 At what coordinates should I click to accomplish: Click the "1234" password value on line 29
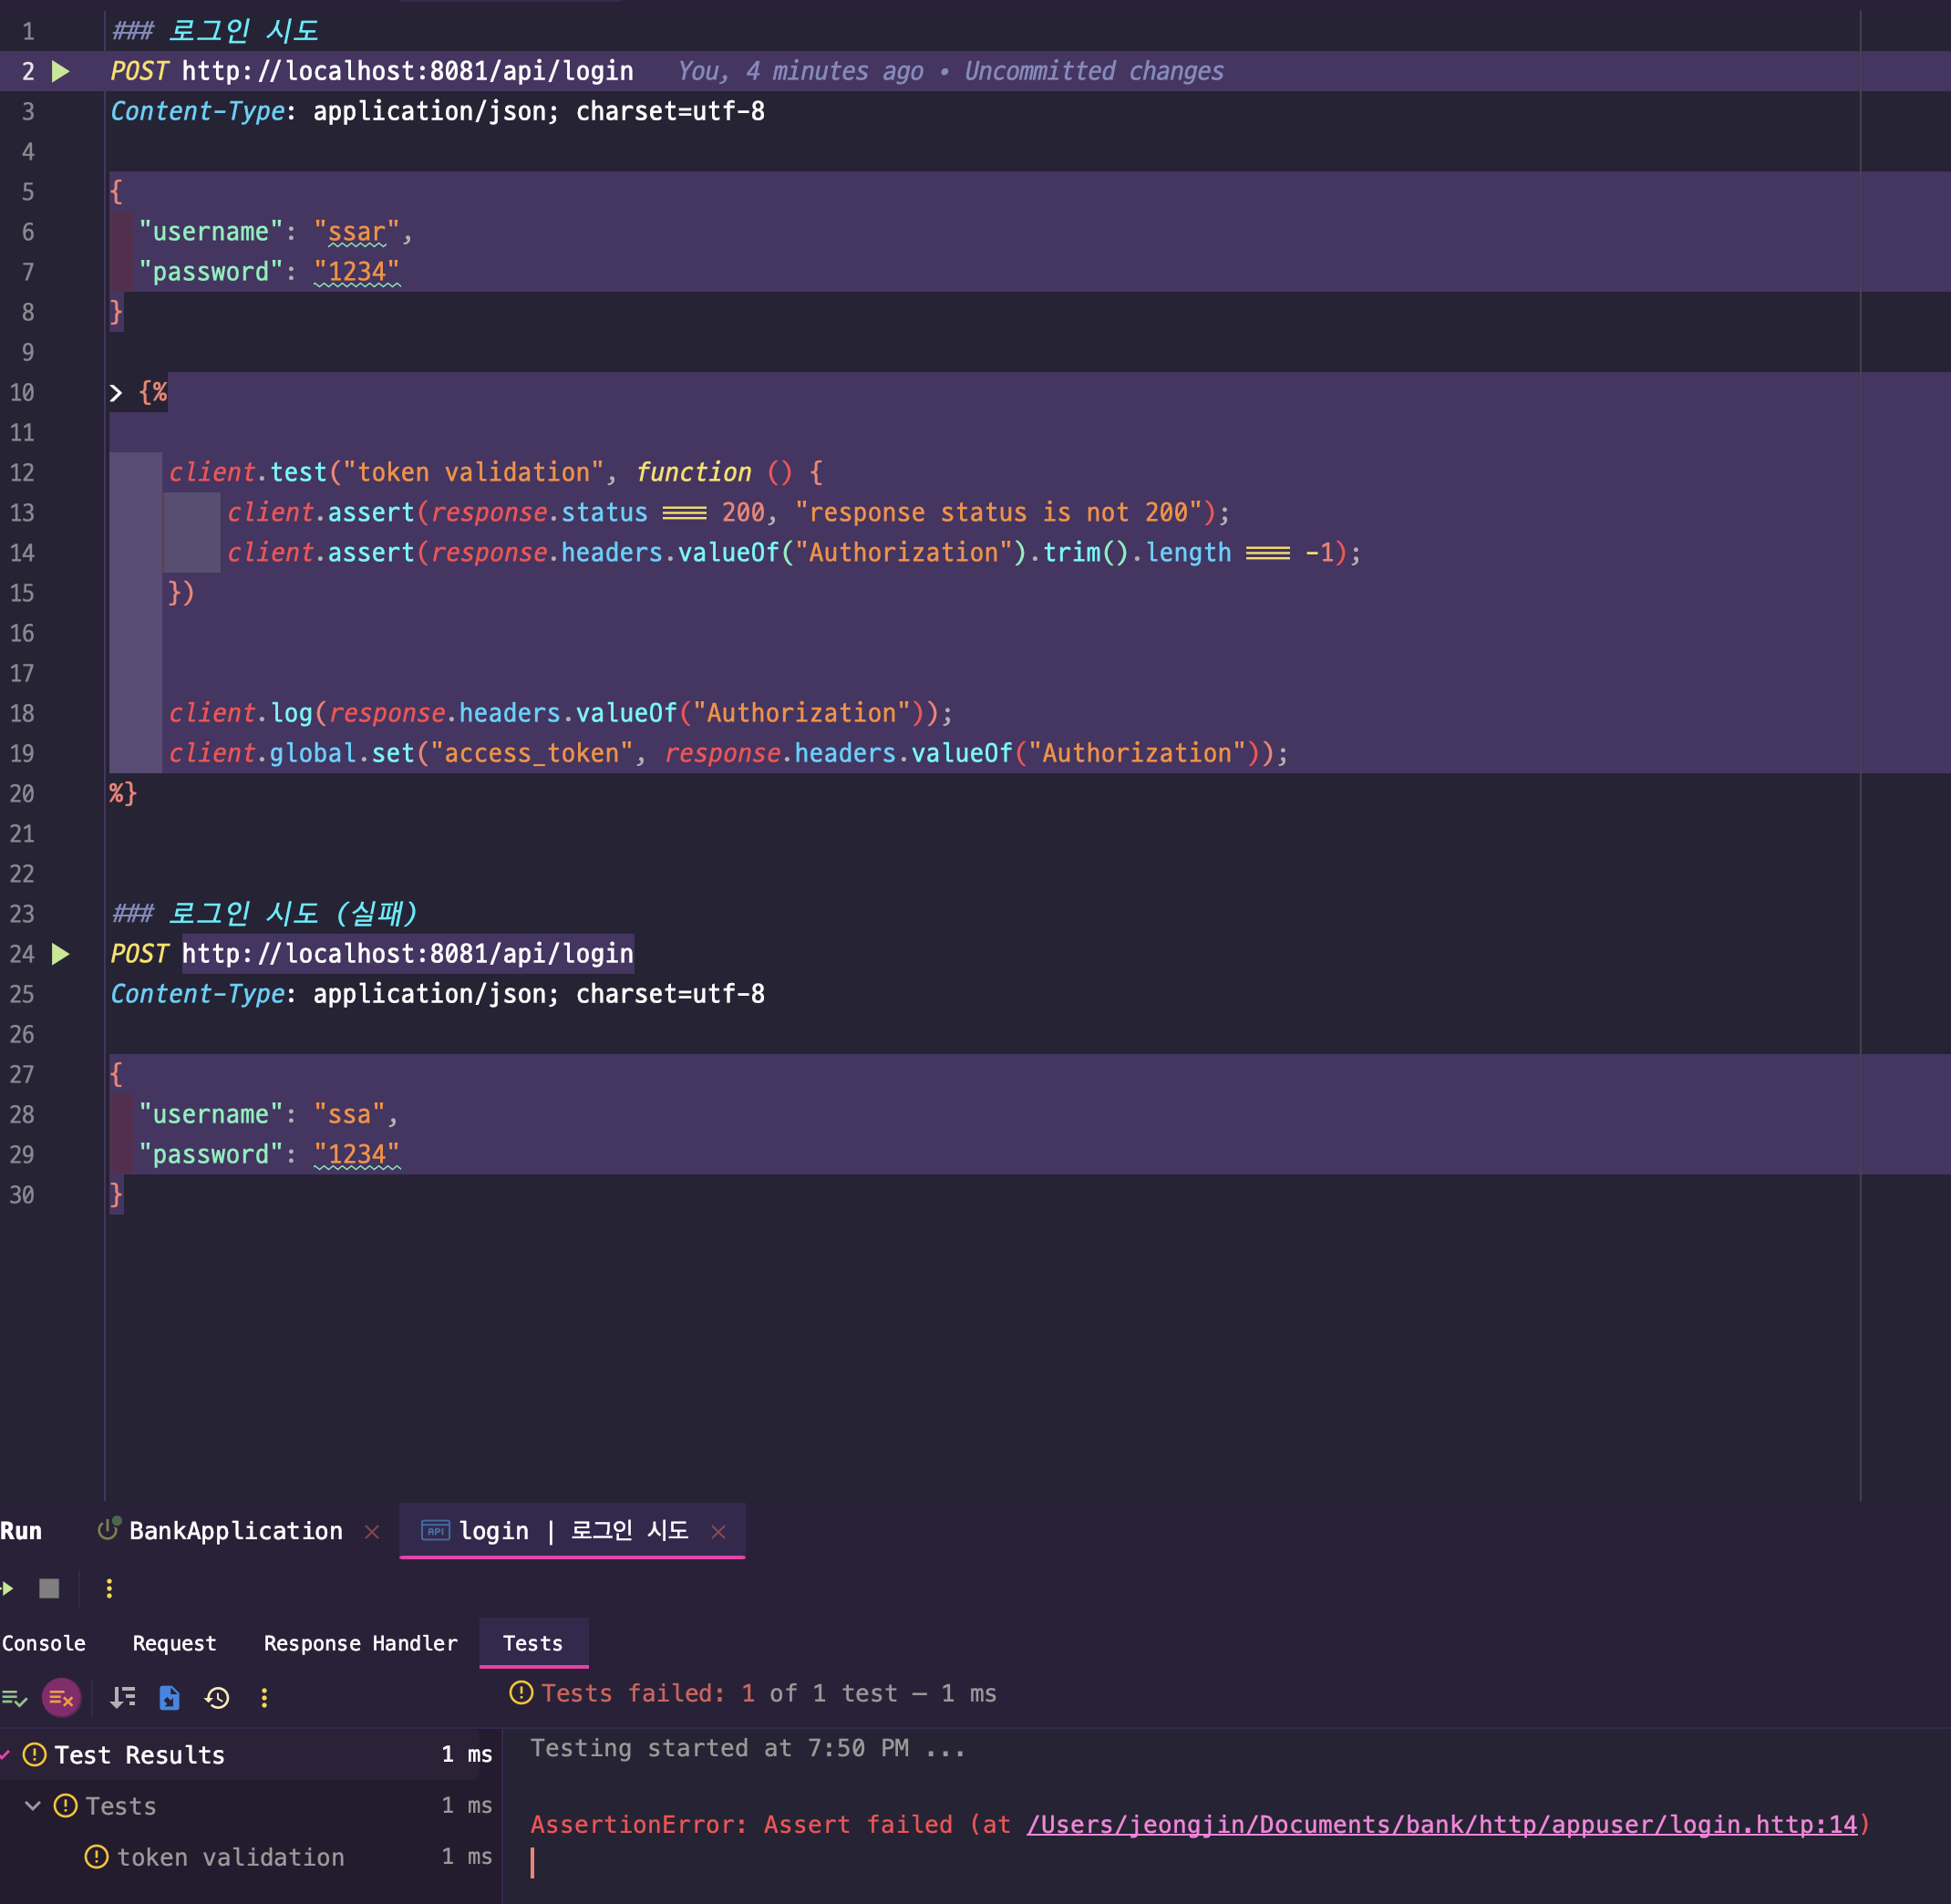coord(356,1154)
